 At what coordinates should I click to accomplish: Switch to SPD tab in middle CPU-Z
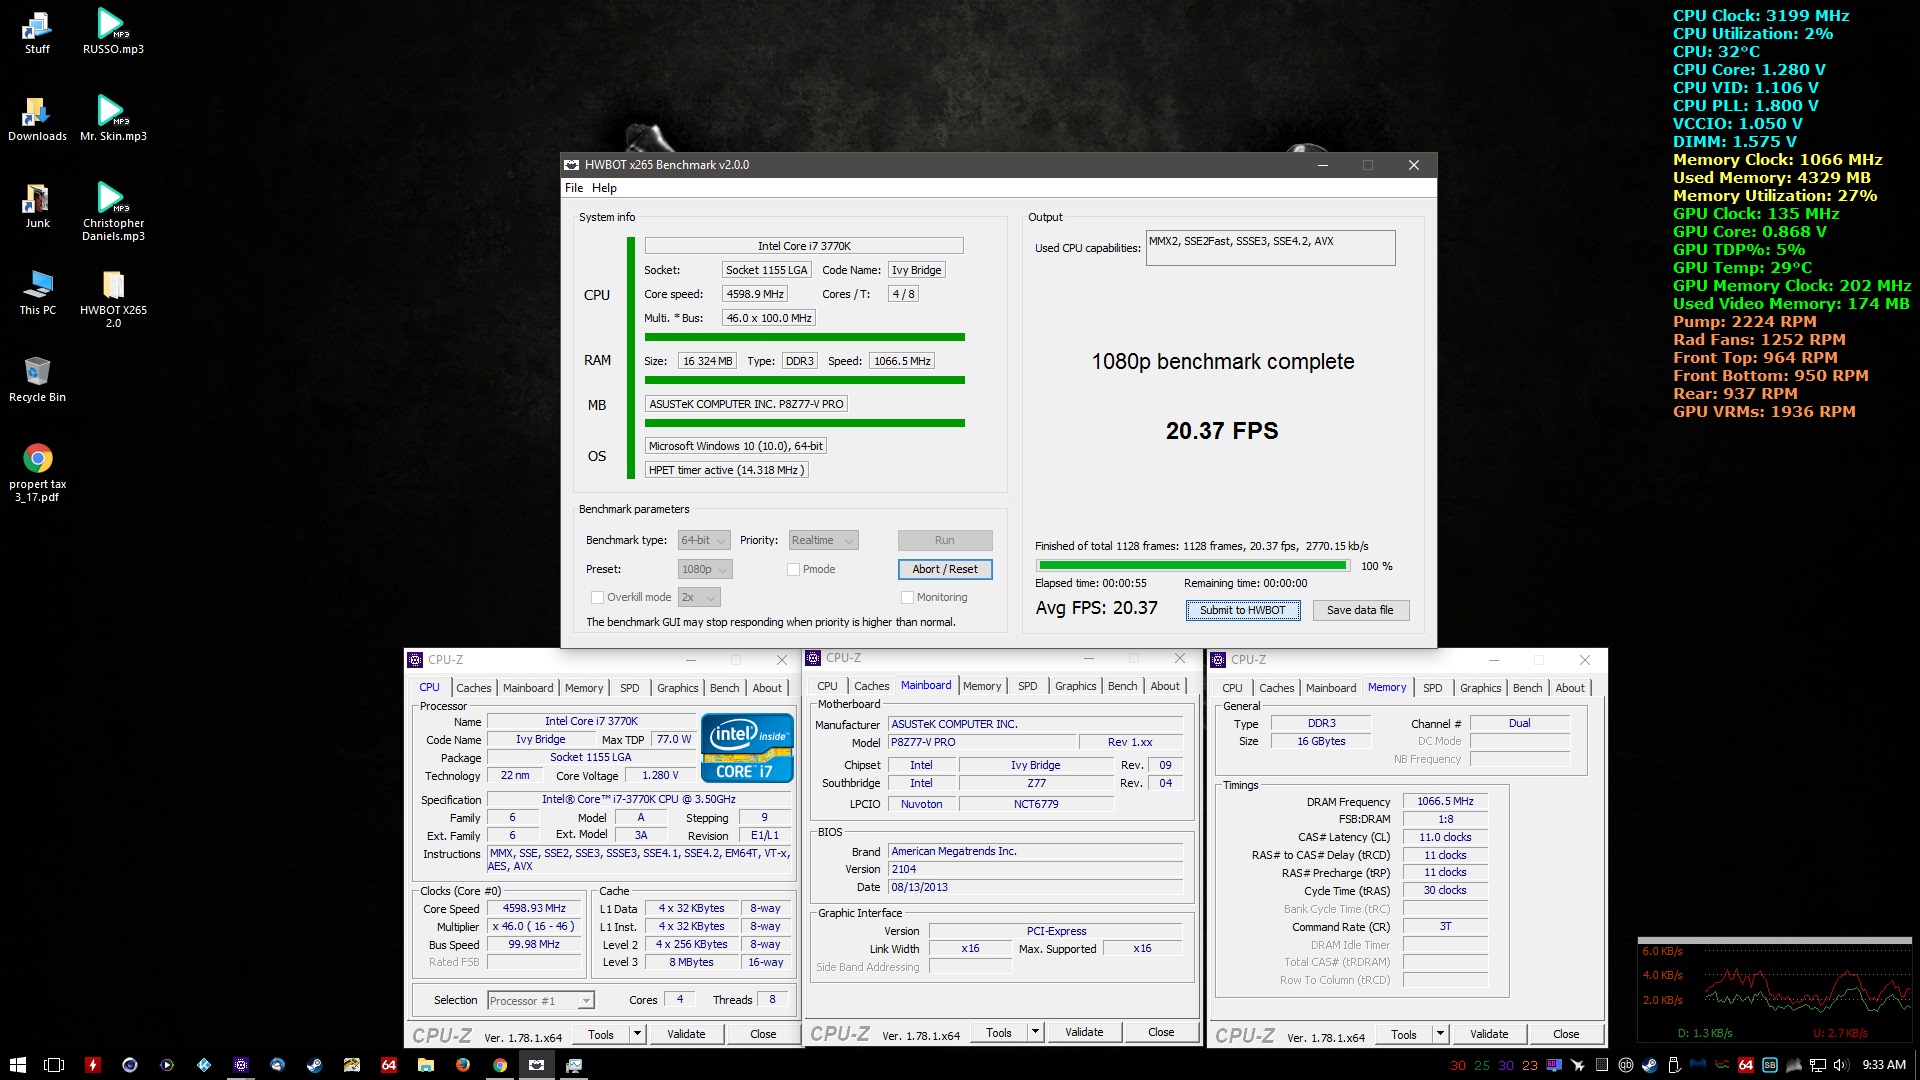coord(1027,686)
